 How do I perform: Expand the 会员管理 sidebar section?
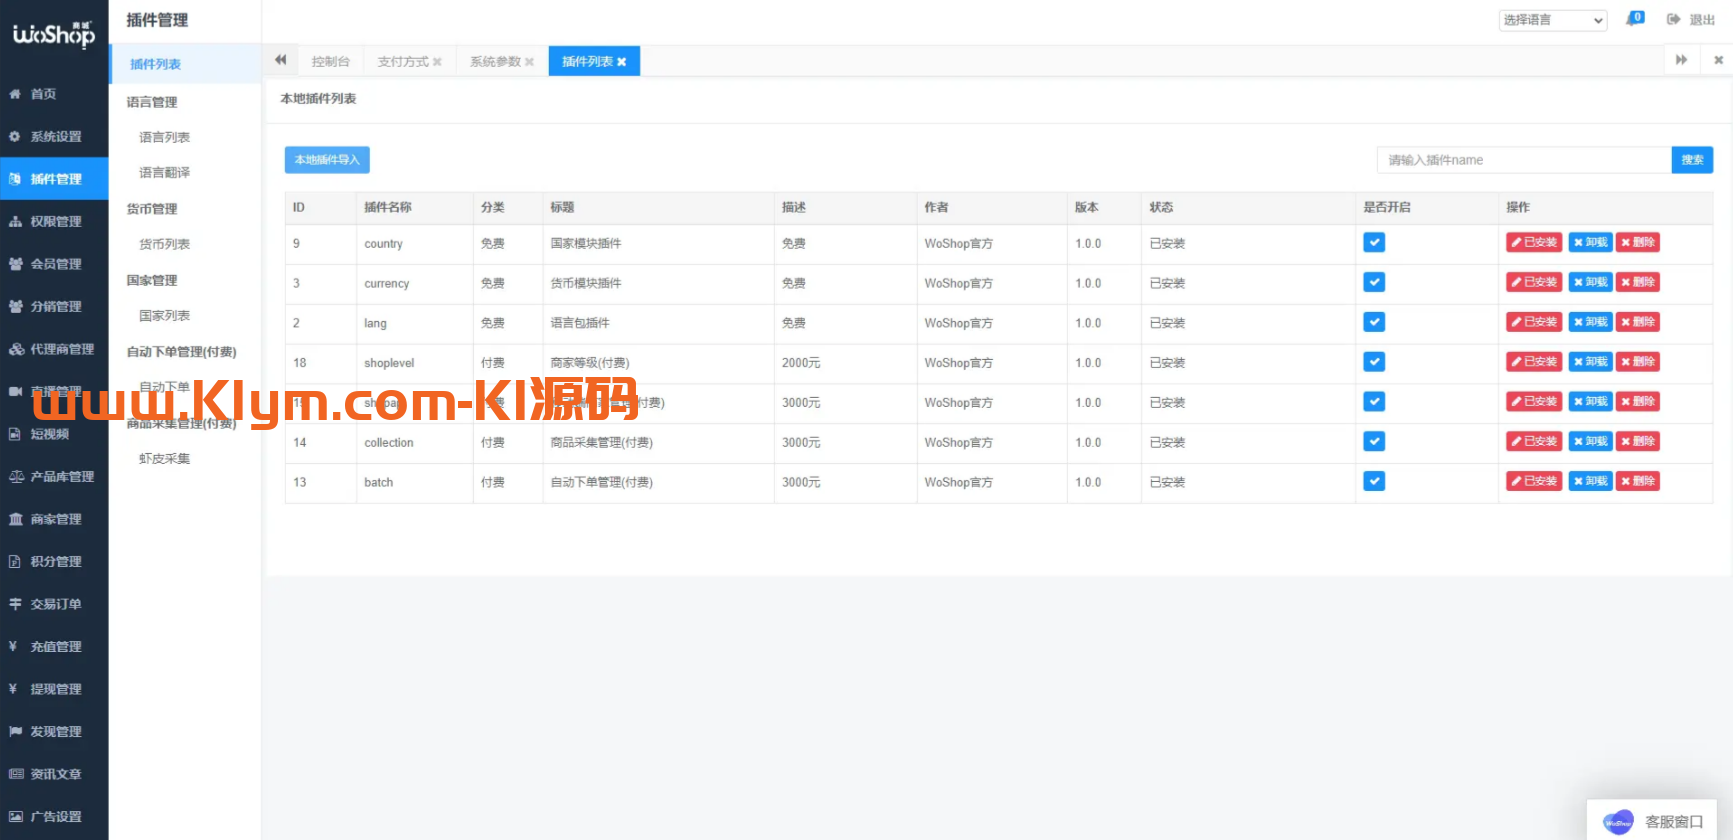[55, 264]
